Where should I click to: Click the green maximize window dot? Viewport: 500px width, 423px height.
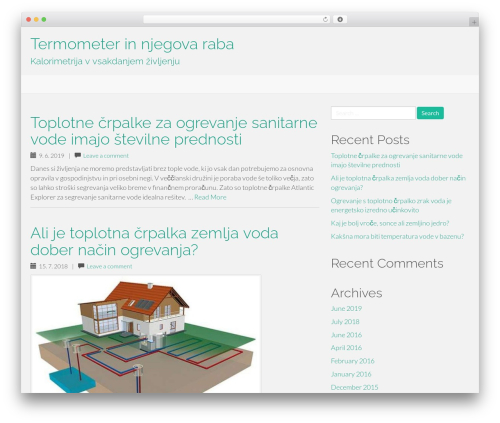tap(44, 20)
